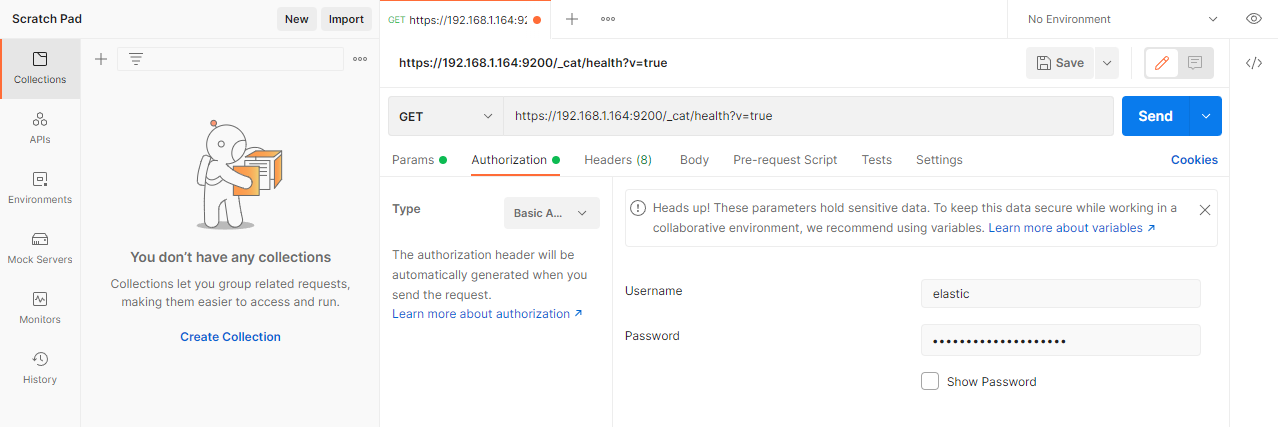Open the Monitors sidebar section
1278x427 pixels.
(x=40, y=308)
